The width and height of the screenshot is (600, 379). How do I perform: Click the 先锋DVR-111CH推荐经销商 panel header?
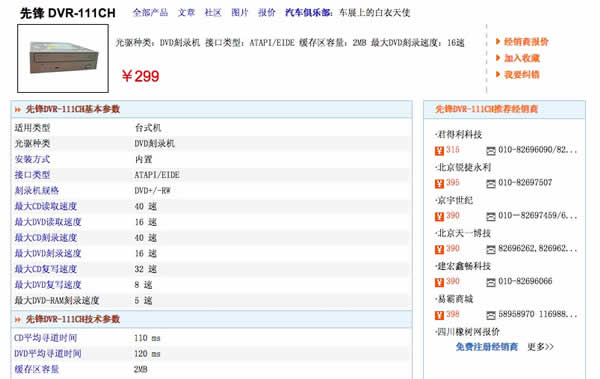point(504,109)
